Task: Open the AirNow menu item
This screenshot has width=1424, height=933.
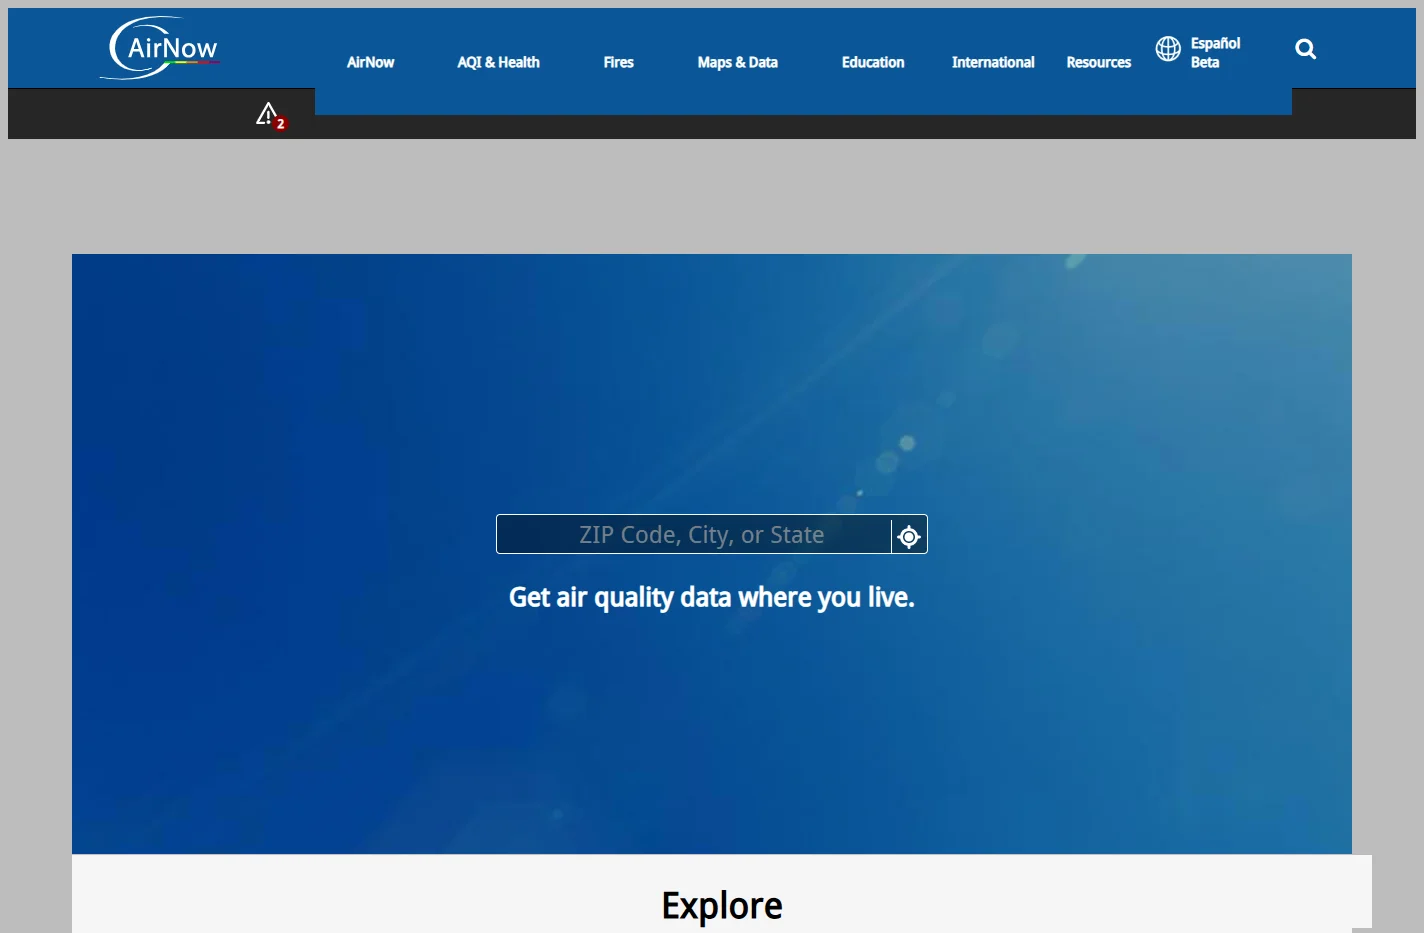Action: tap(370, 62)
